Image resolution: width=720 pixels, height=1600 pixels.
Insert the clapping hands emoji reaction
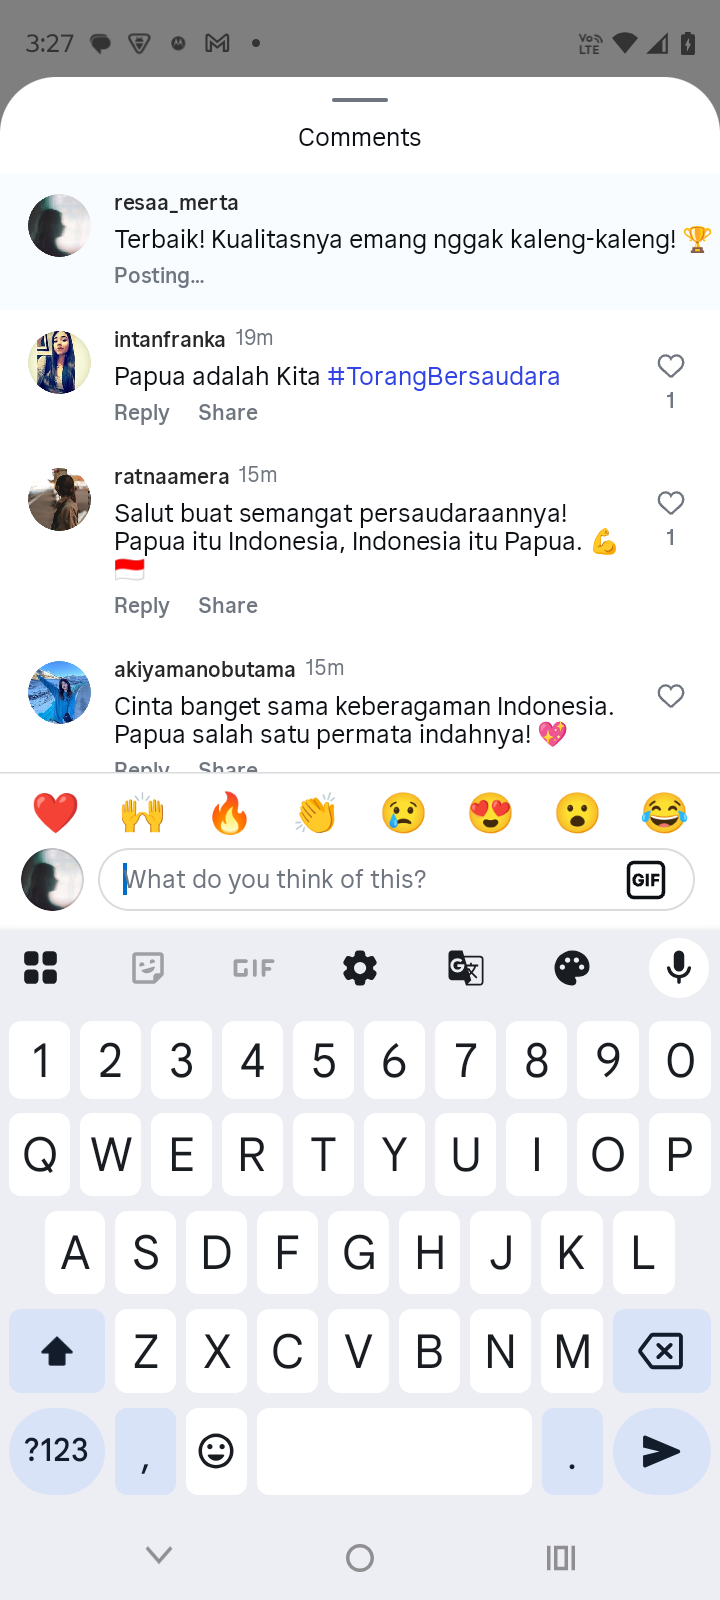click(x=317, y=813)
